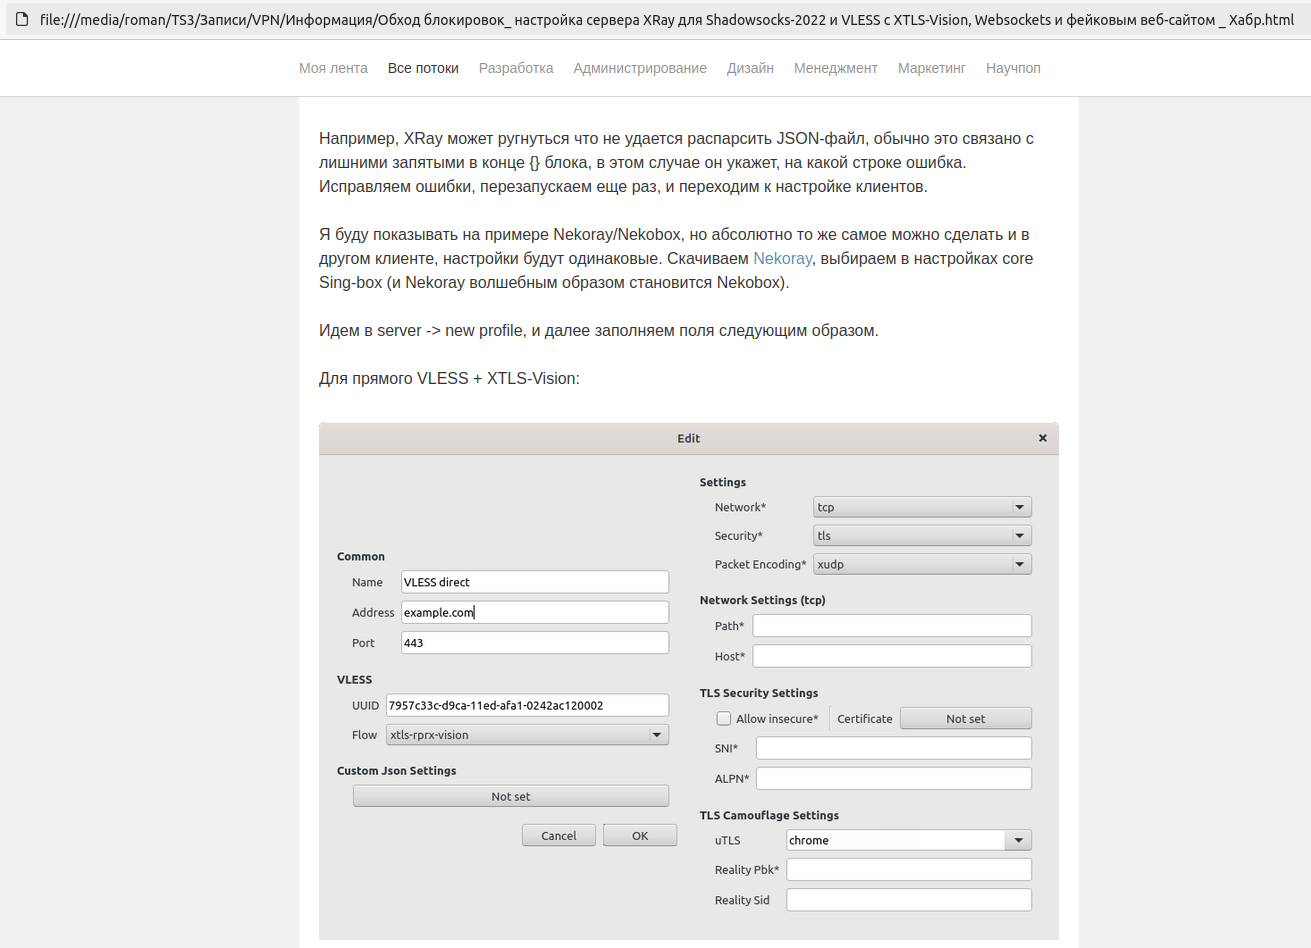This screenshot has height=948, width=1311.
Task: Go to Администрирование section
Action: tap(640, 68)
